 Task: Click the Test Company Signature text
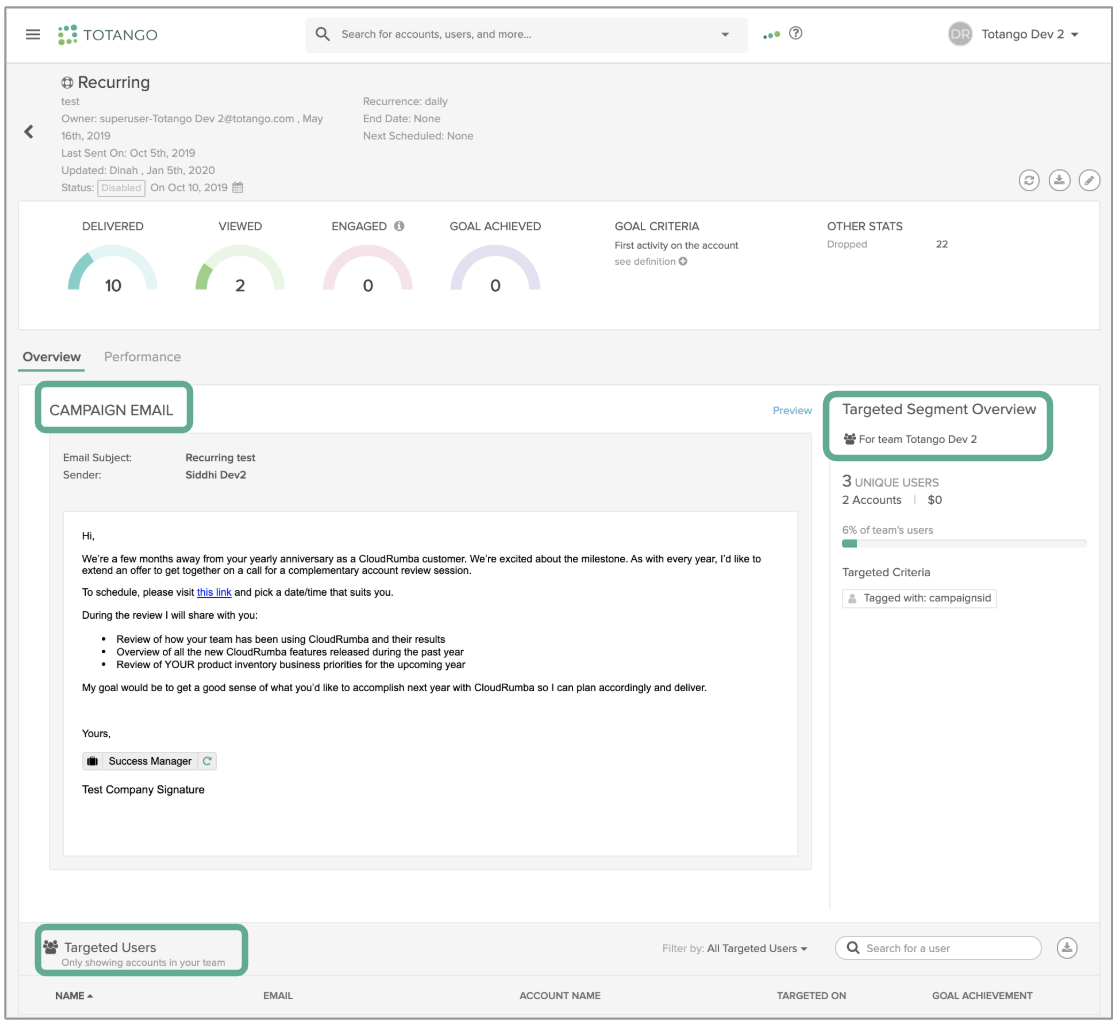pos(143,790)
